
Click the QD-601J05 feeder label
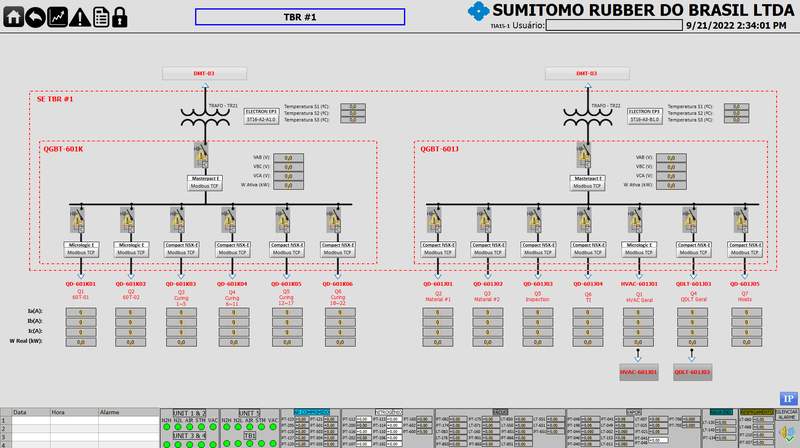744,284
